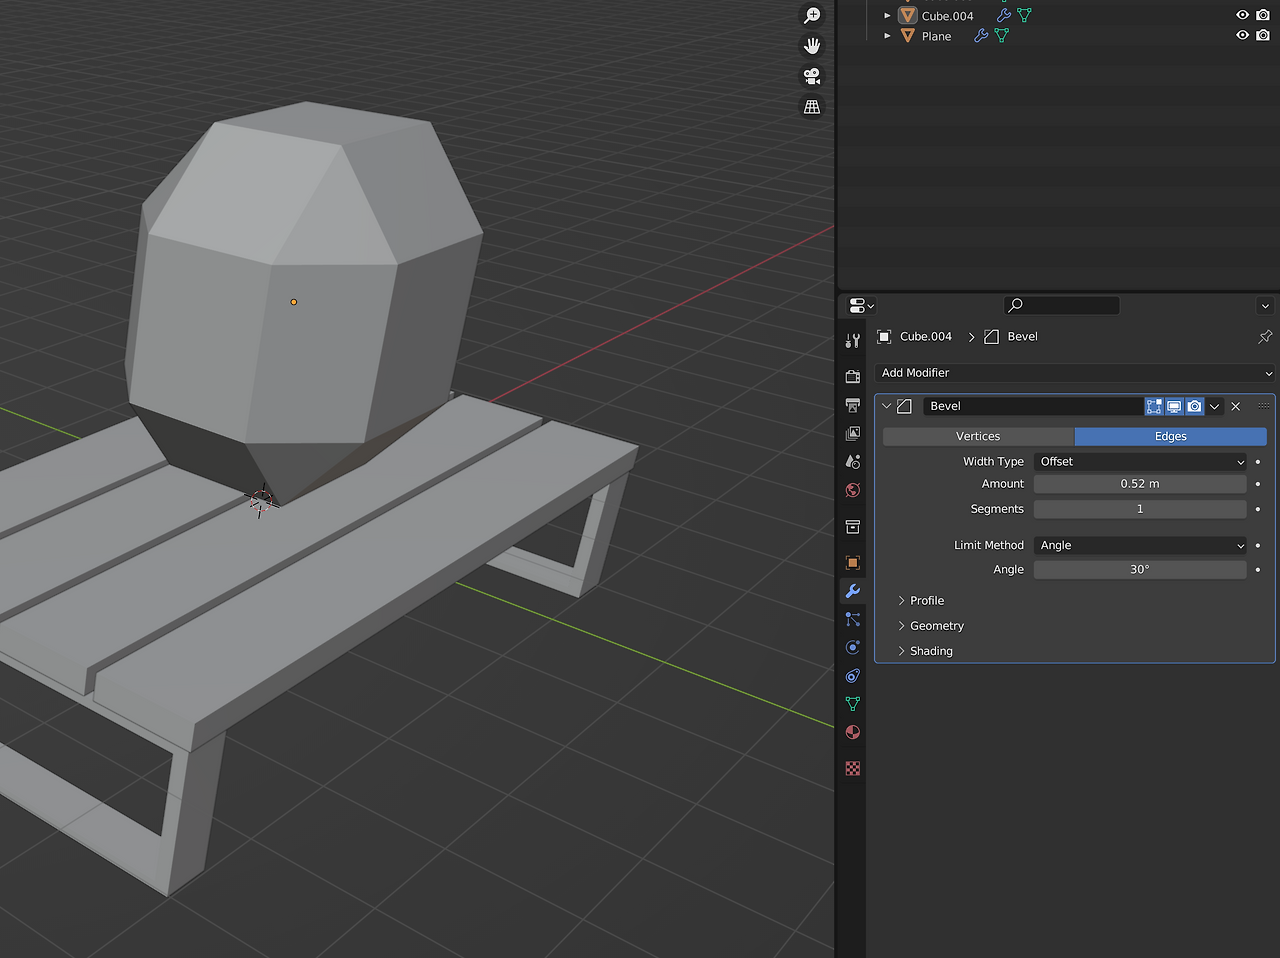The width and height of the screenshot is (1280, 958).
Task: Animate the Angle property dot button
Action: (x=1257, y=569)
